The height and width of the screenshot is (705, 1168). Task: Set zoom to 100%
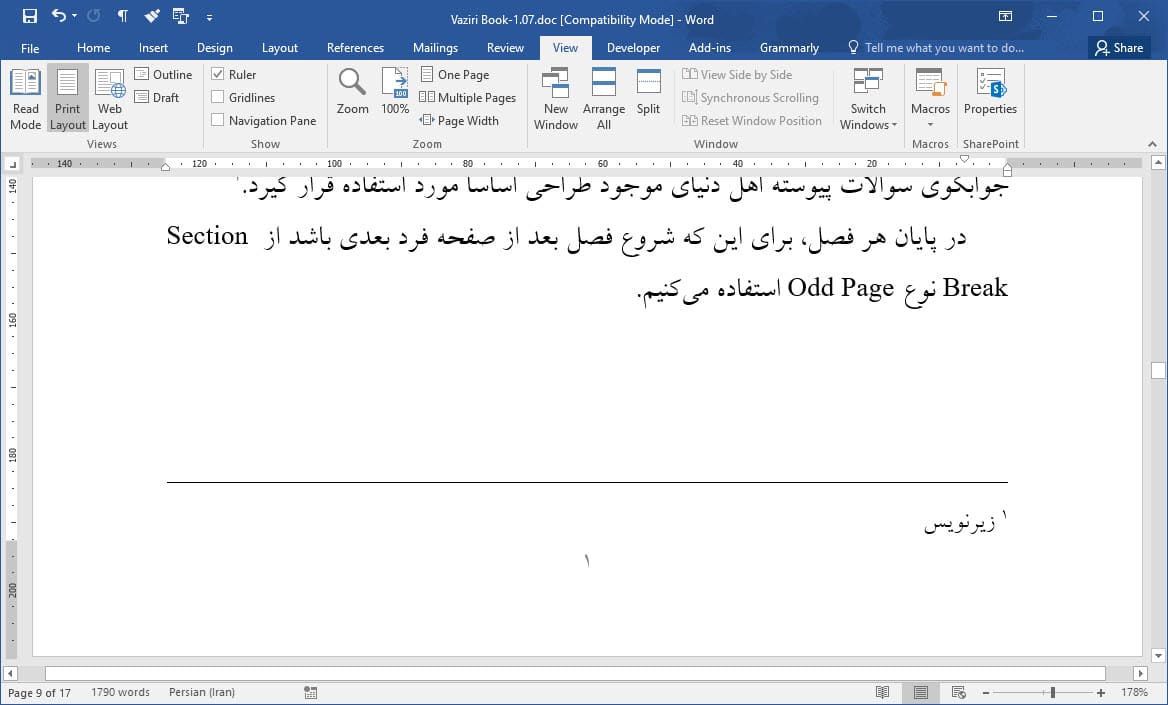(395, 97)
